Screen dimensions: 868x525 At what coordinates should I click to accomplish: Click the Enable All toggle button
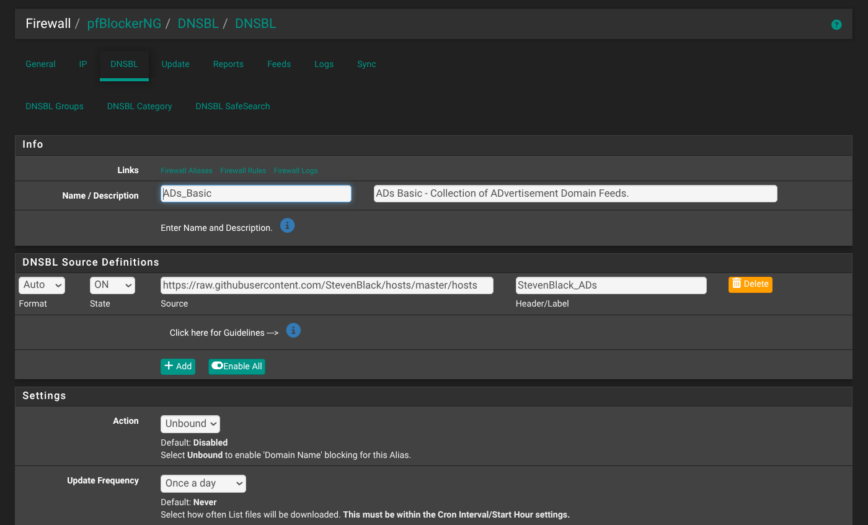[x=236, y=366]
